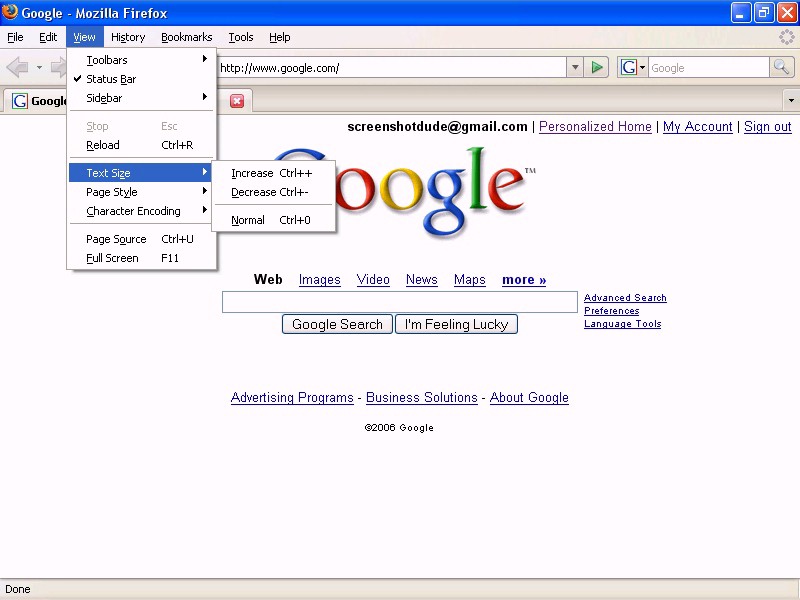800x600 pixels.
Task: Restore down the Firefox window
Action: click(763, 13)
